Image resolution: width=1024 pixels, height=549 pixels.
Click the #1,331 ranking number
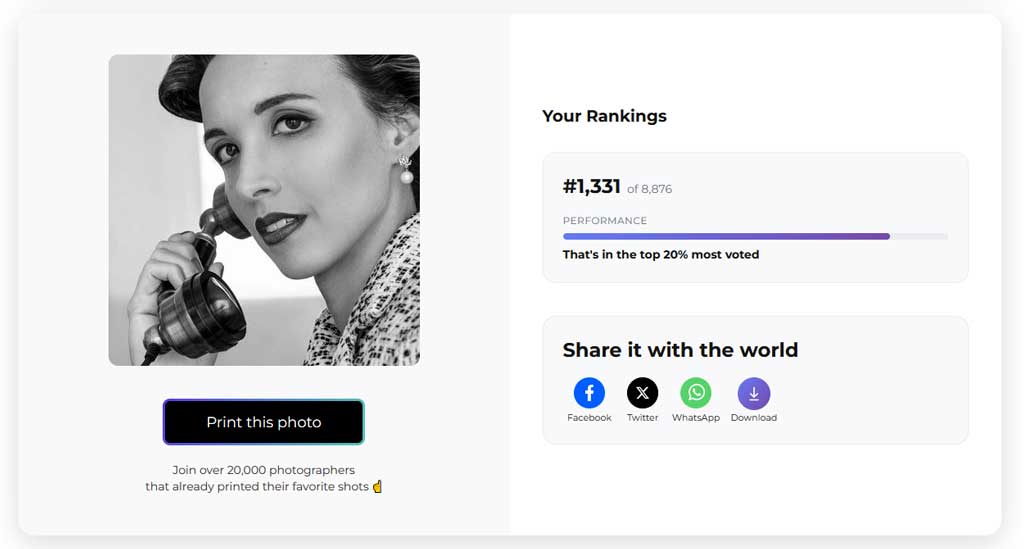[592, 187]
